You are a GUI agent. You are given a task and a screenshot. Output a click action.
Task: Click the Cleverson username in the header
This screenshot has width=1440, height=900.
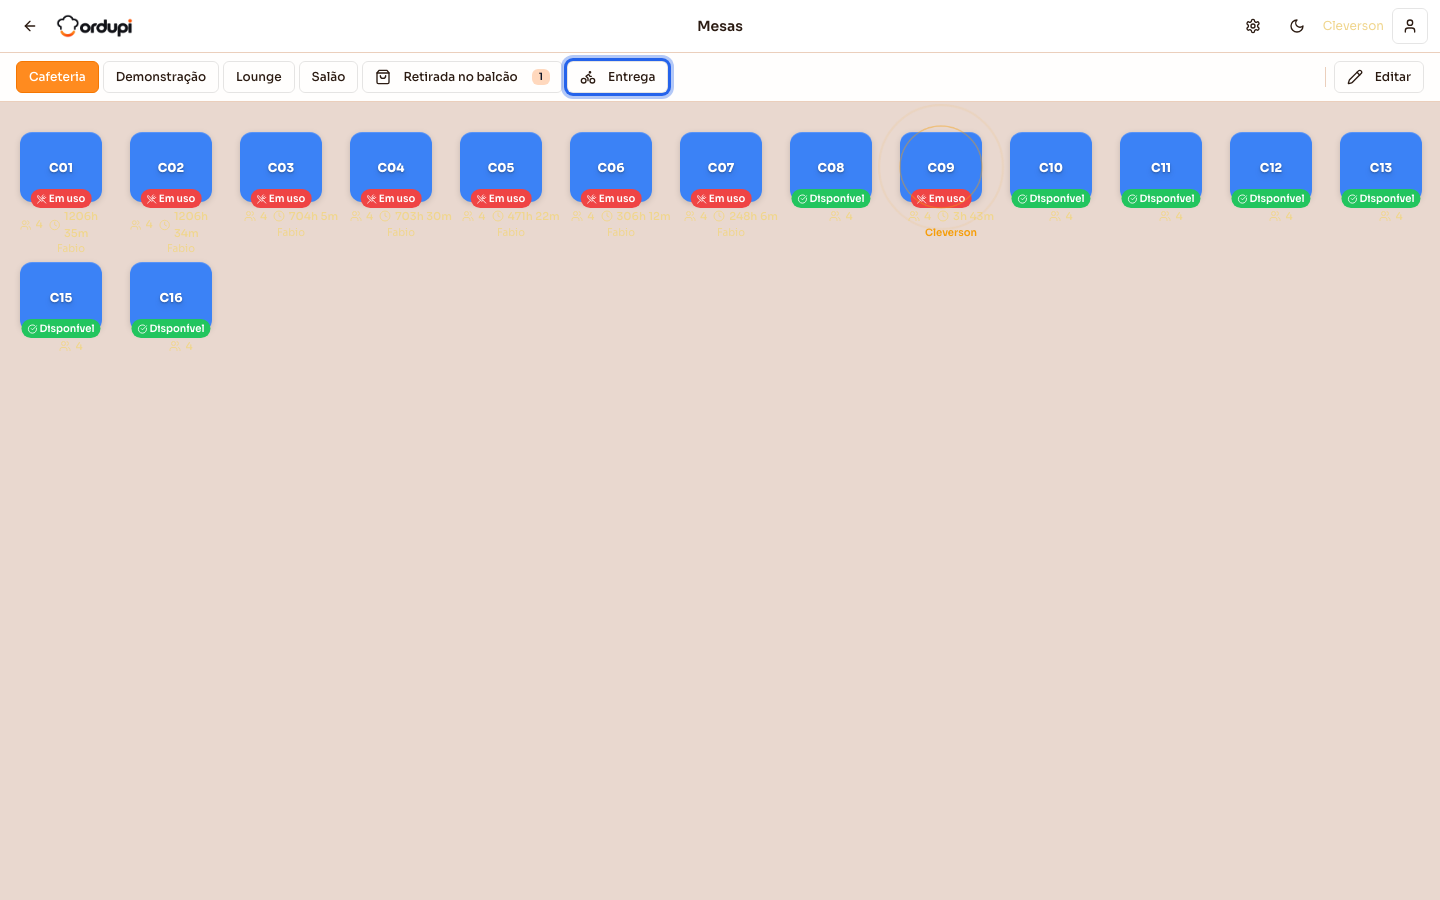1353,26
